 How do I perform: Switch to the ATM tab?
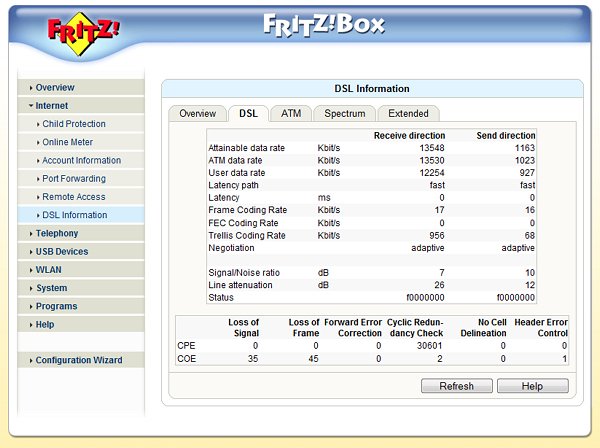coord(291,113)
